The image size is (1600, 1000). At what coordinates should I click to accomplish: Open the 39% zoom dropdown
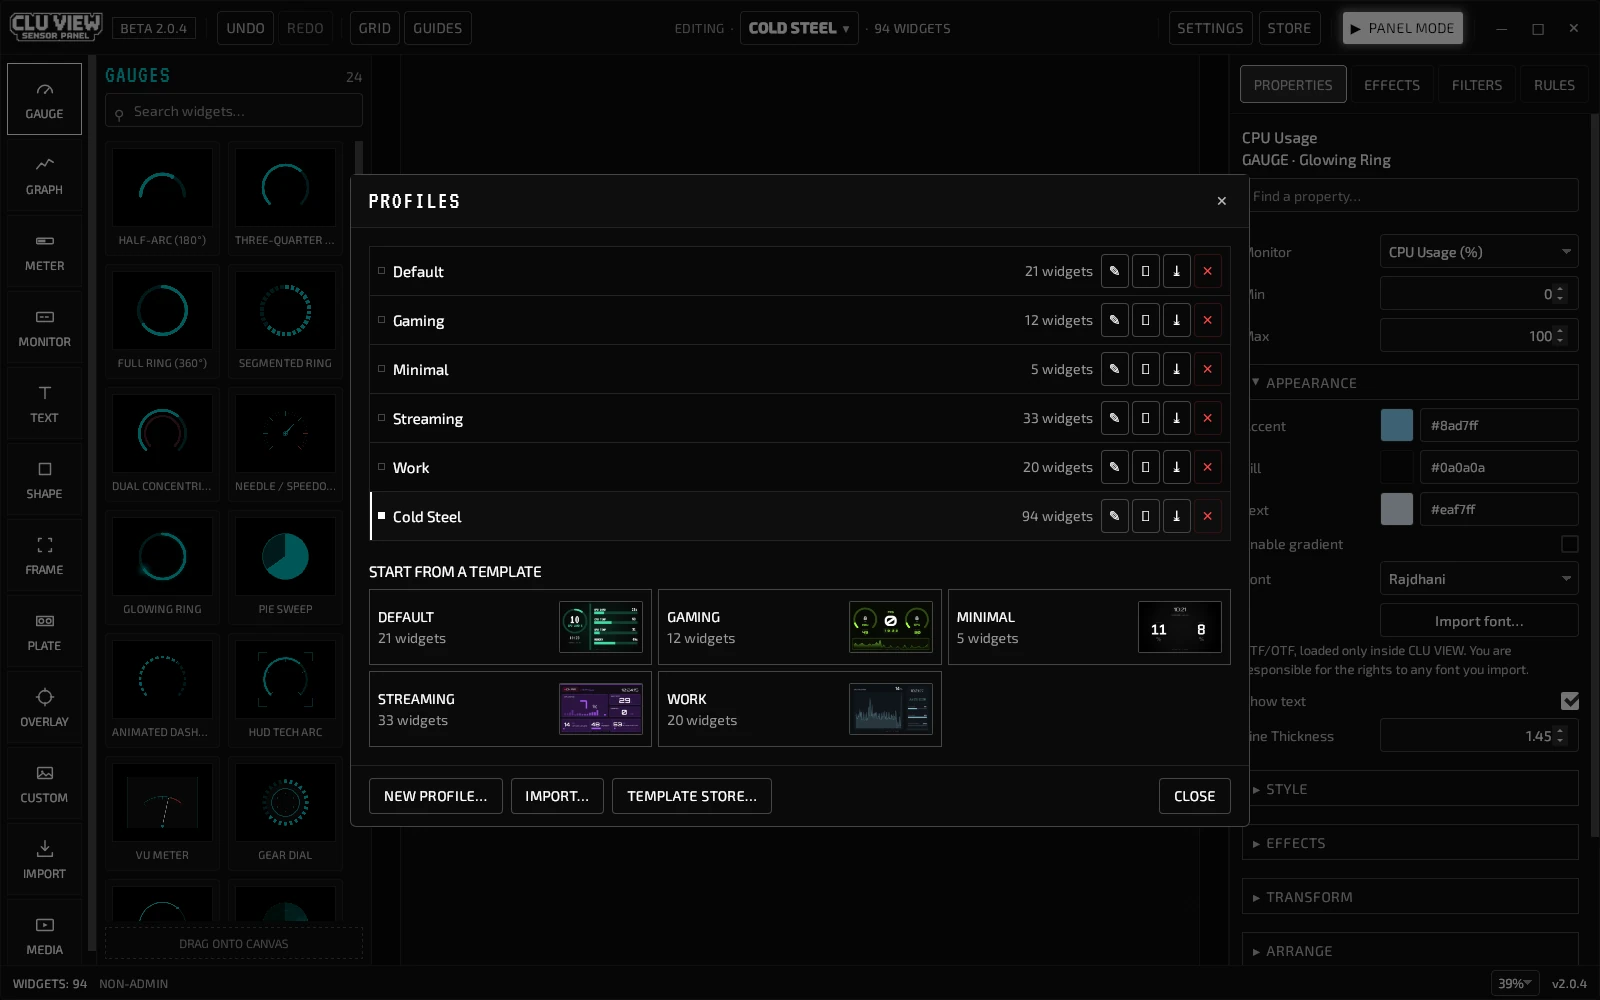point(1515,983)
